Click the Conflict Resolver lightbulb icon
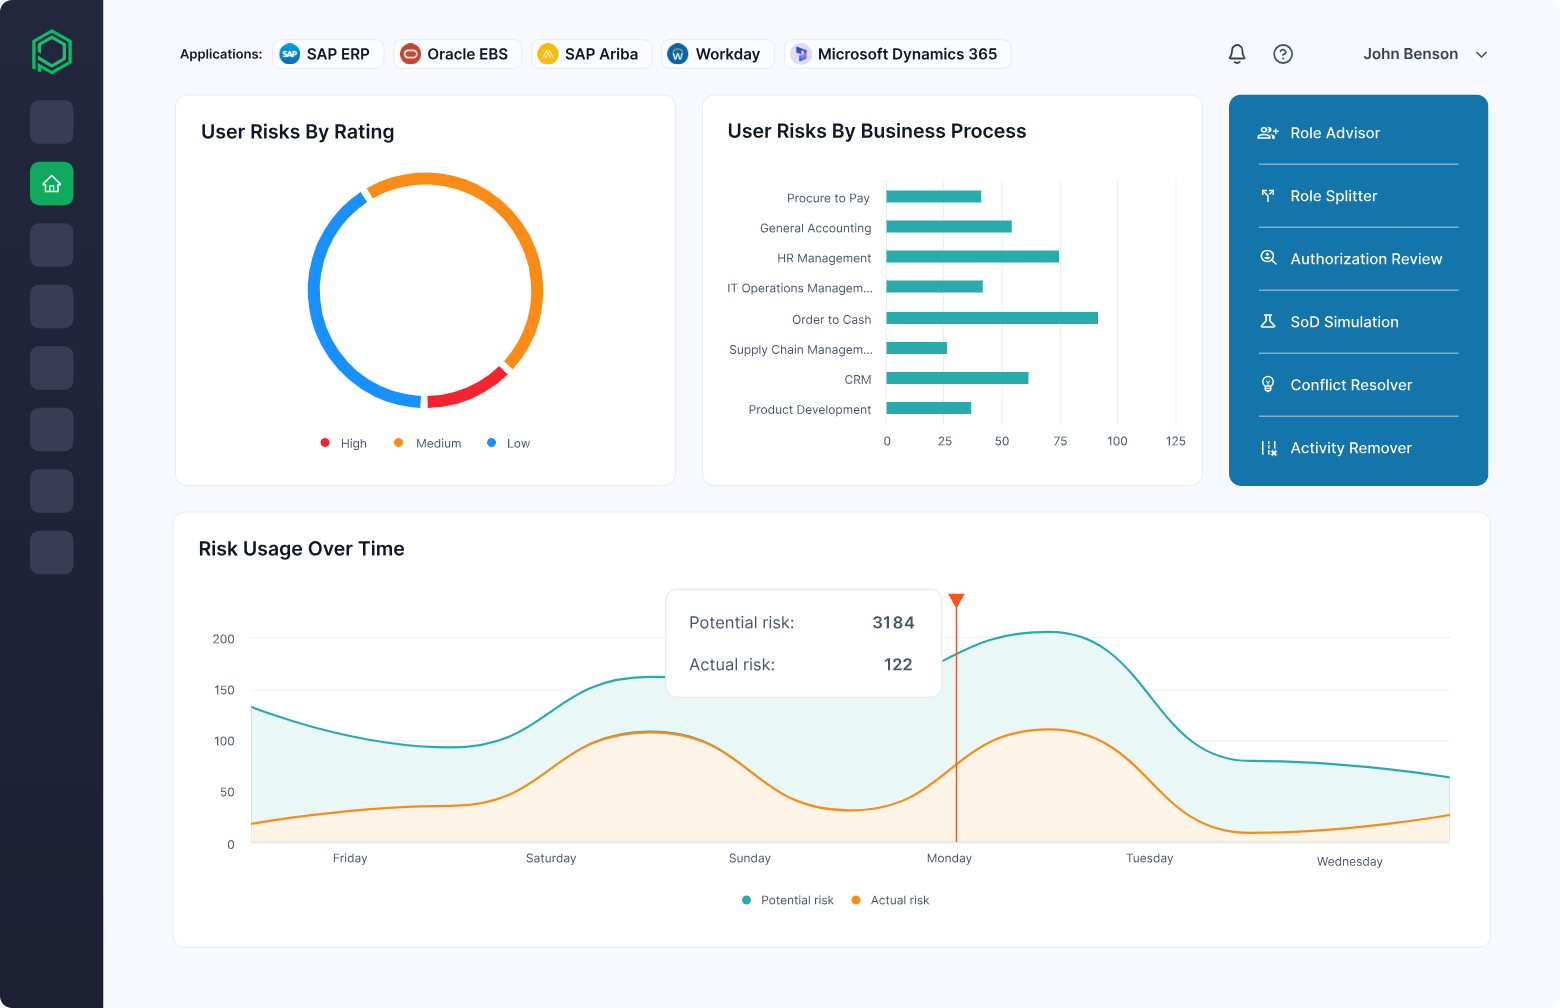 [x=1268, y=385]
